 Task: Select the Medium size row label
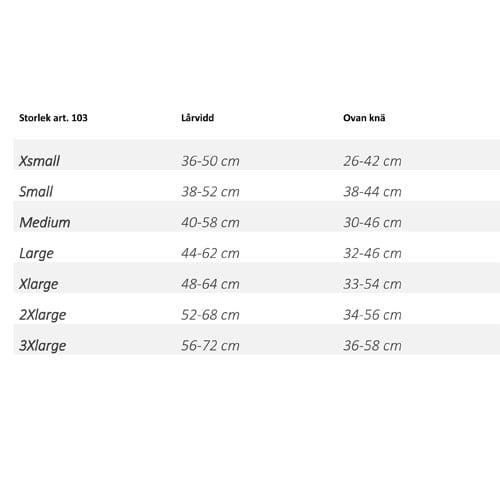tap(45, 222)
